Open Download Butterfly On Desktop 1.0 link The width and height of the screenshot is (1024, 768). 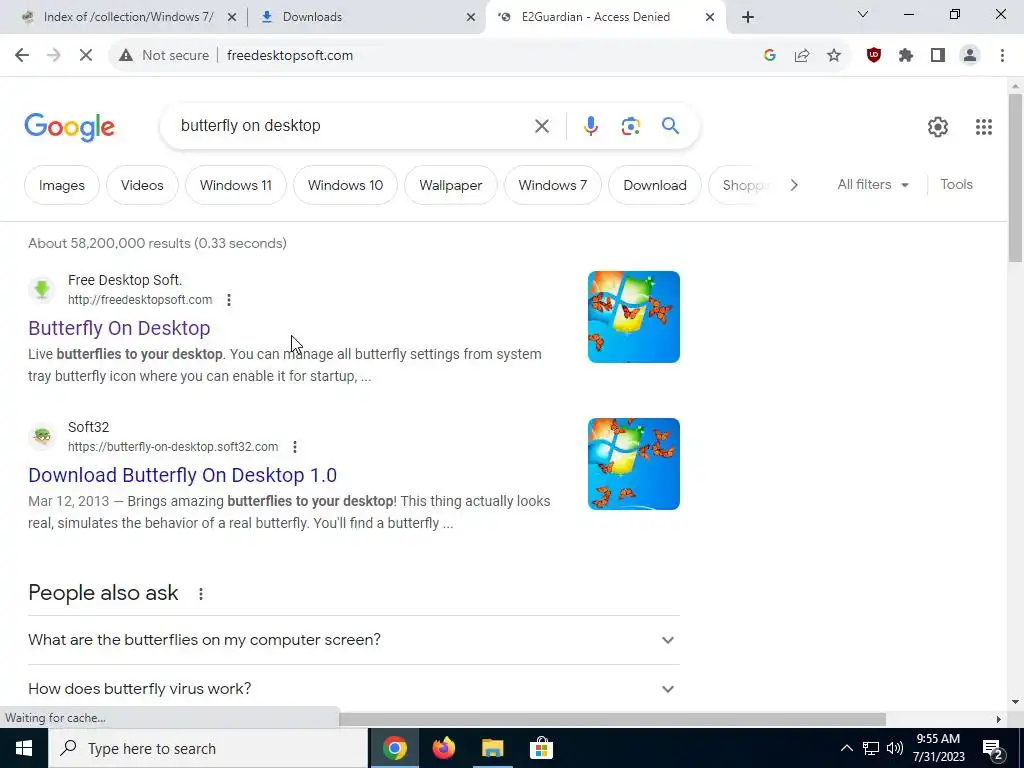[x=182, y=475]
